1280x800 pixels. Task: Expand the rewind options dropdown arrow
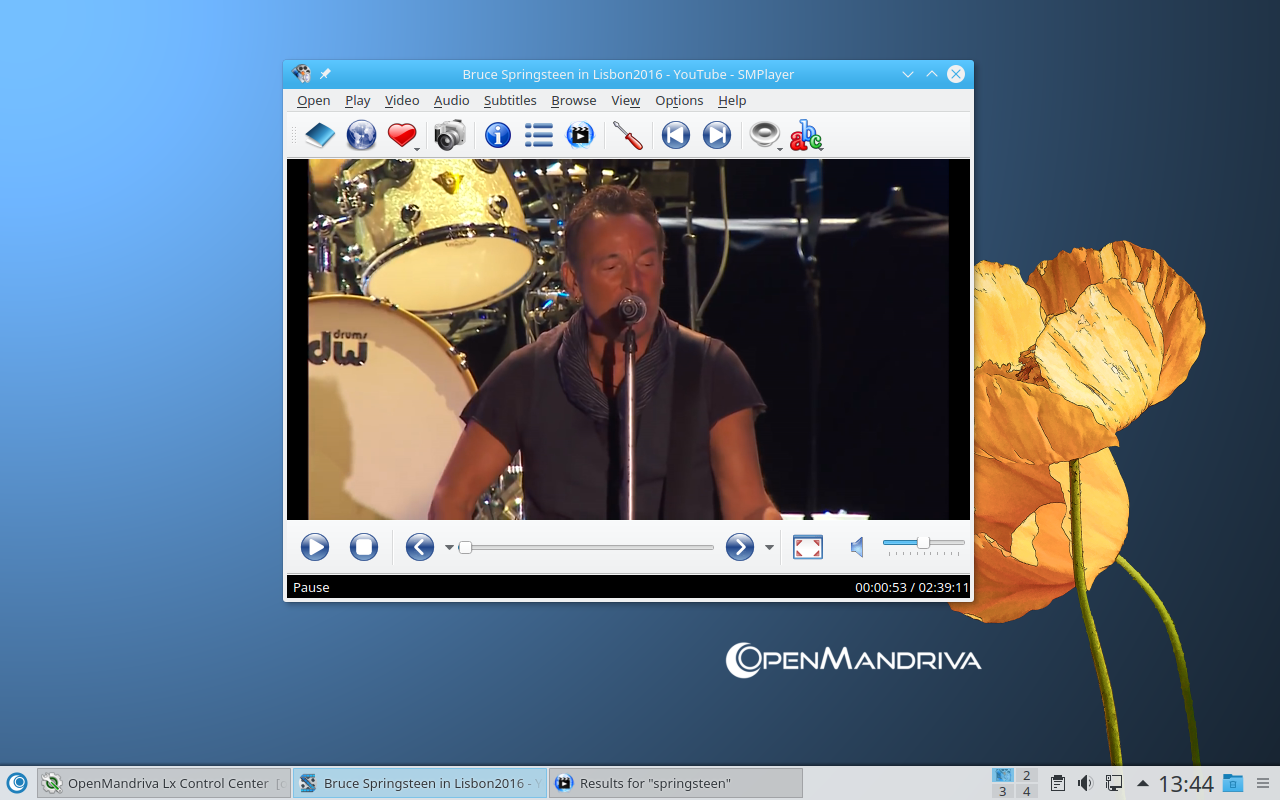click(449, 547)
